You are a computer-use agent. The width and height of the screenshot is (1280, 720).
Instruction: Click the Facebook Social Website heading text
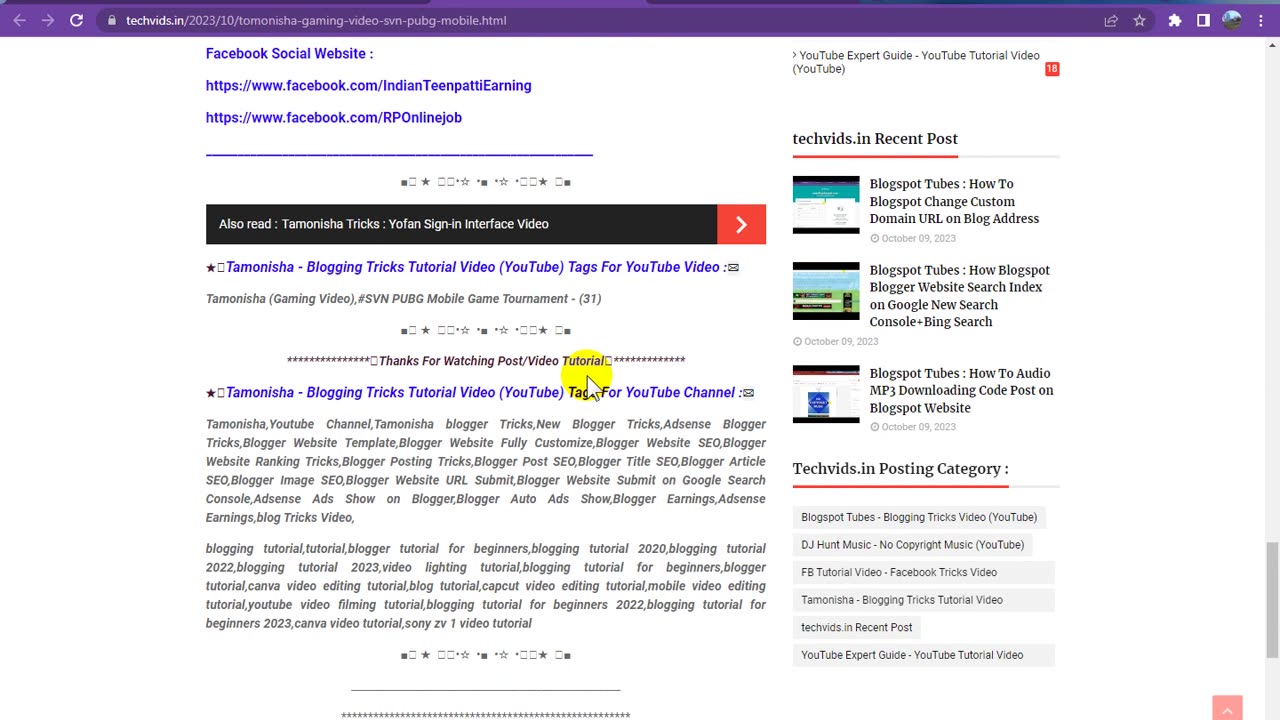tap(289, 54)
